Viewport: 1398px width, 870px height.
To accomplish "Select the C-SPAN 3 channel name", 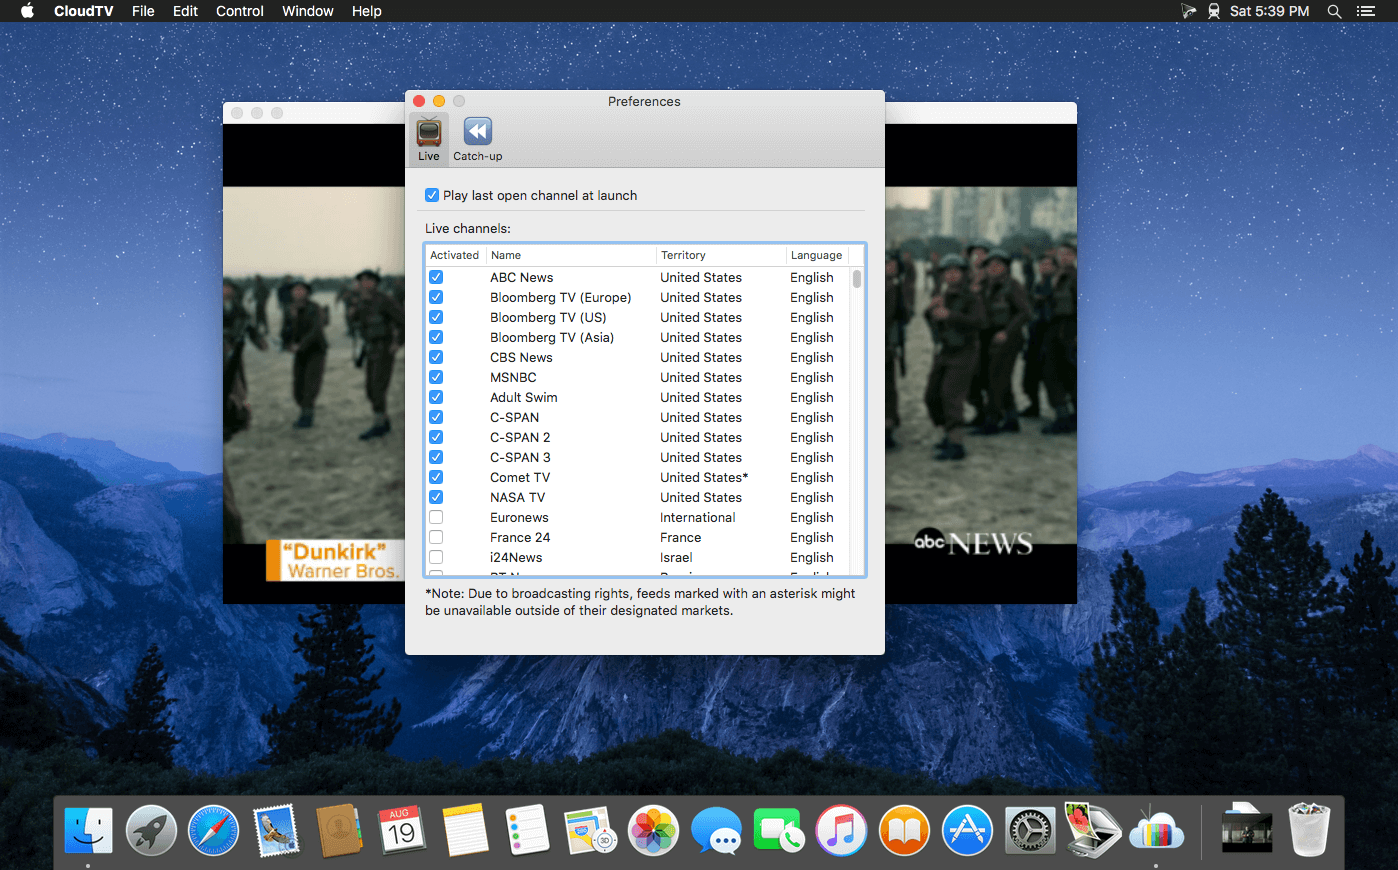I will point(520,457).
